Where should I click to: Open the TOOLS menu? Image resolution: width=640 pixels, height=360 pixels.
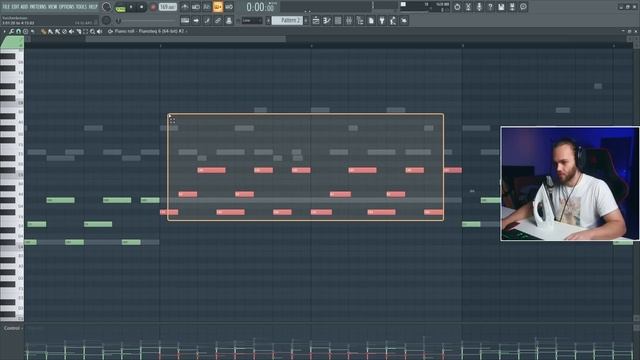tap(81, 7)
